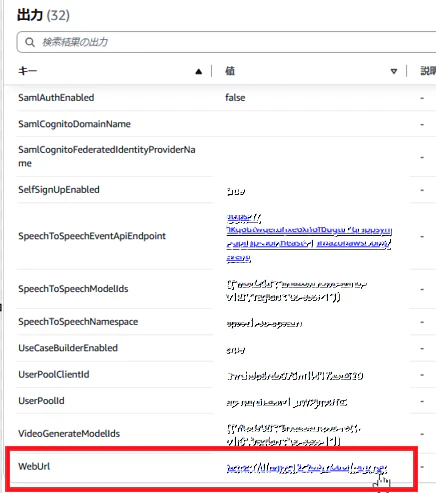Select the UseCaseBuilderEnabled key

coord(68,348)
